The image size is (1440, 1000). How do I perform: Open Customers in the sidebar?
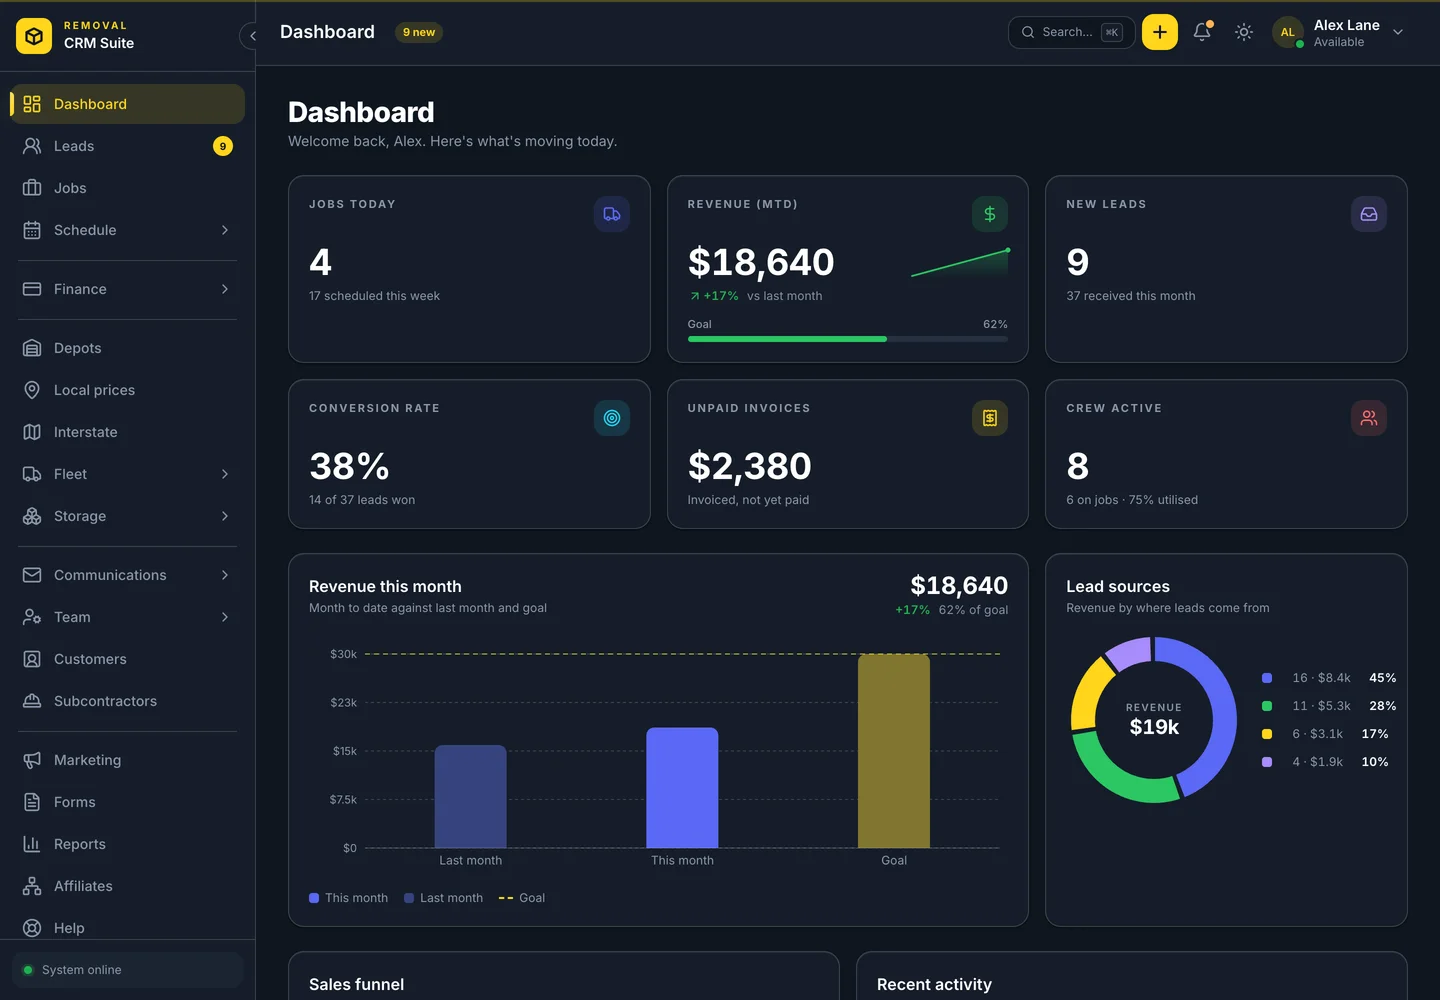click(x=127, y=659)
